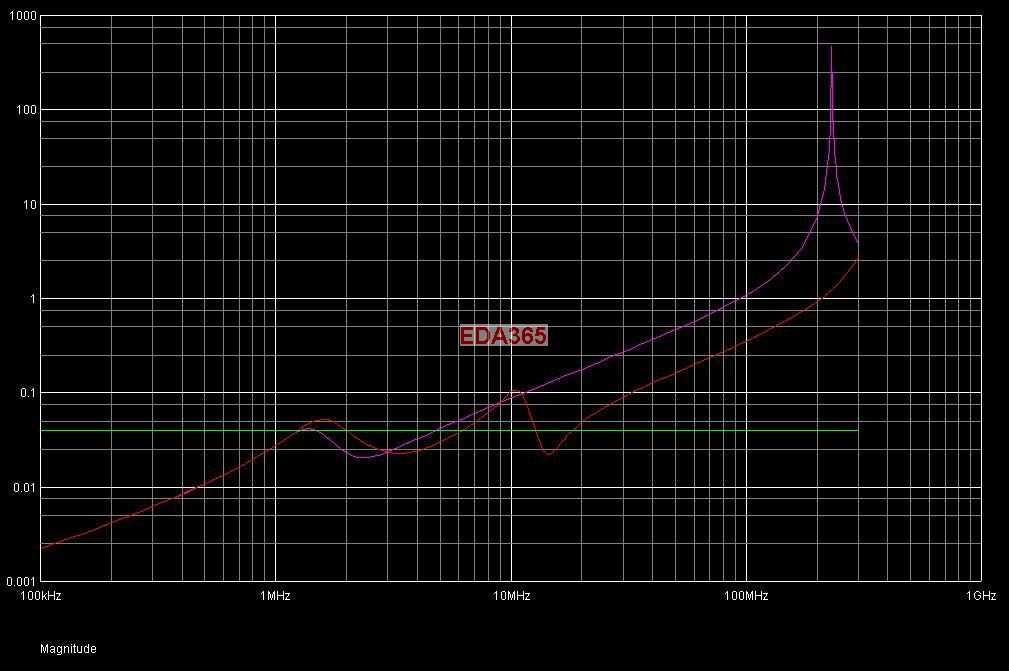1009x671 pixels.
Task: Select the 1GHz frequency axis label
Action: point(981,596)
